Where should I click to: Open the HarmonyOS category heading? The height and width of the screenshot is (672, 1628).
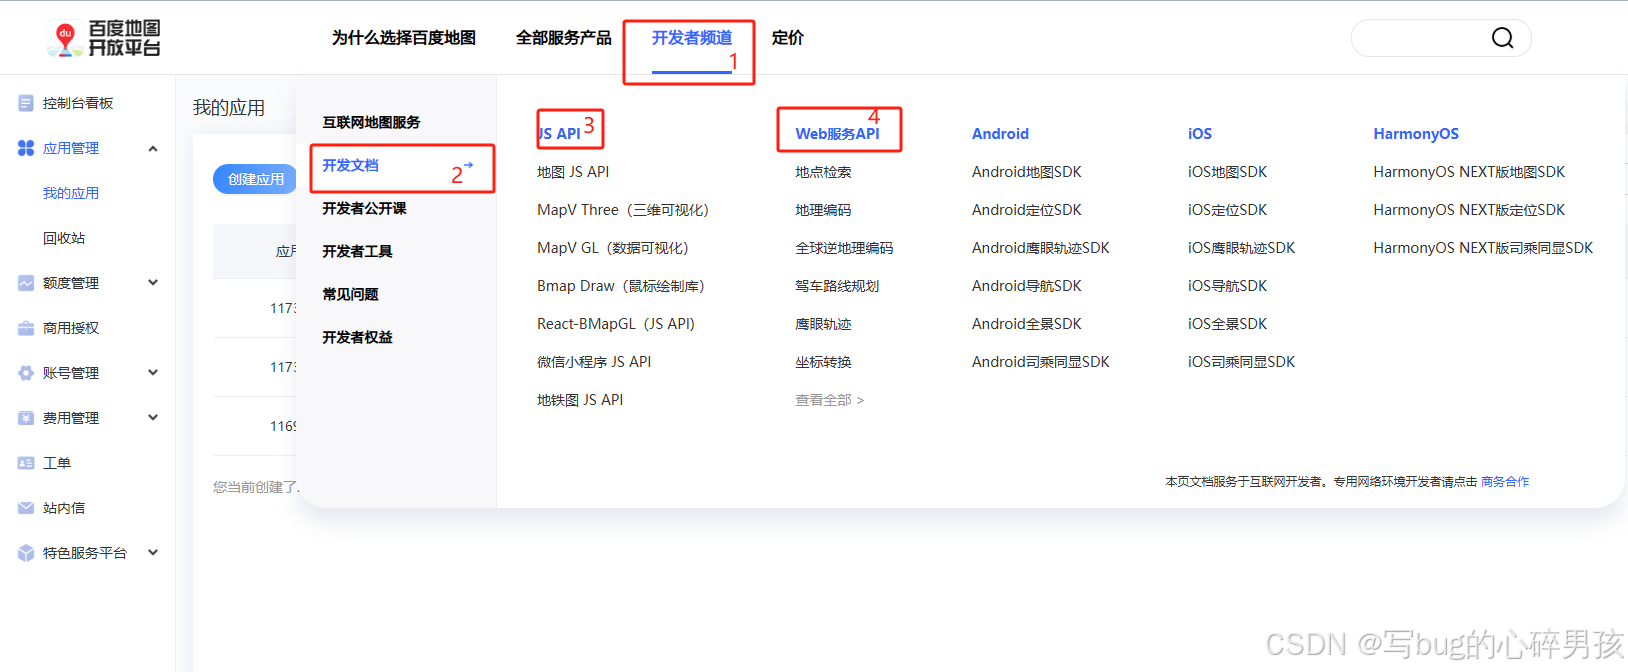tap(1416, 134)
